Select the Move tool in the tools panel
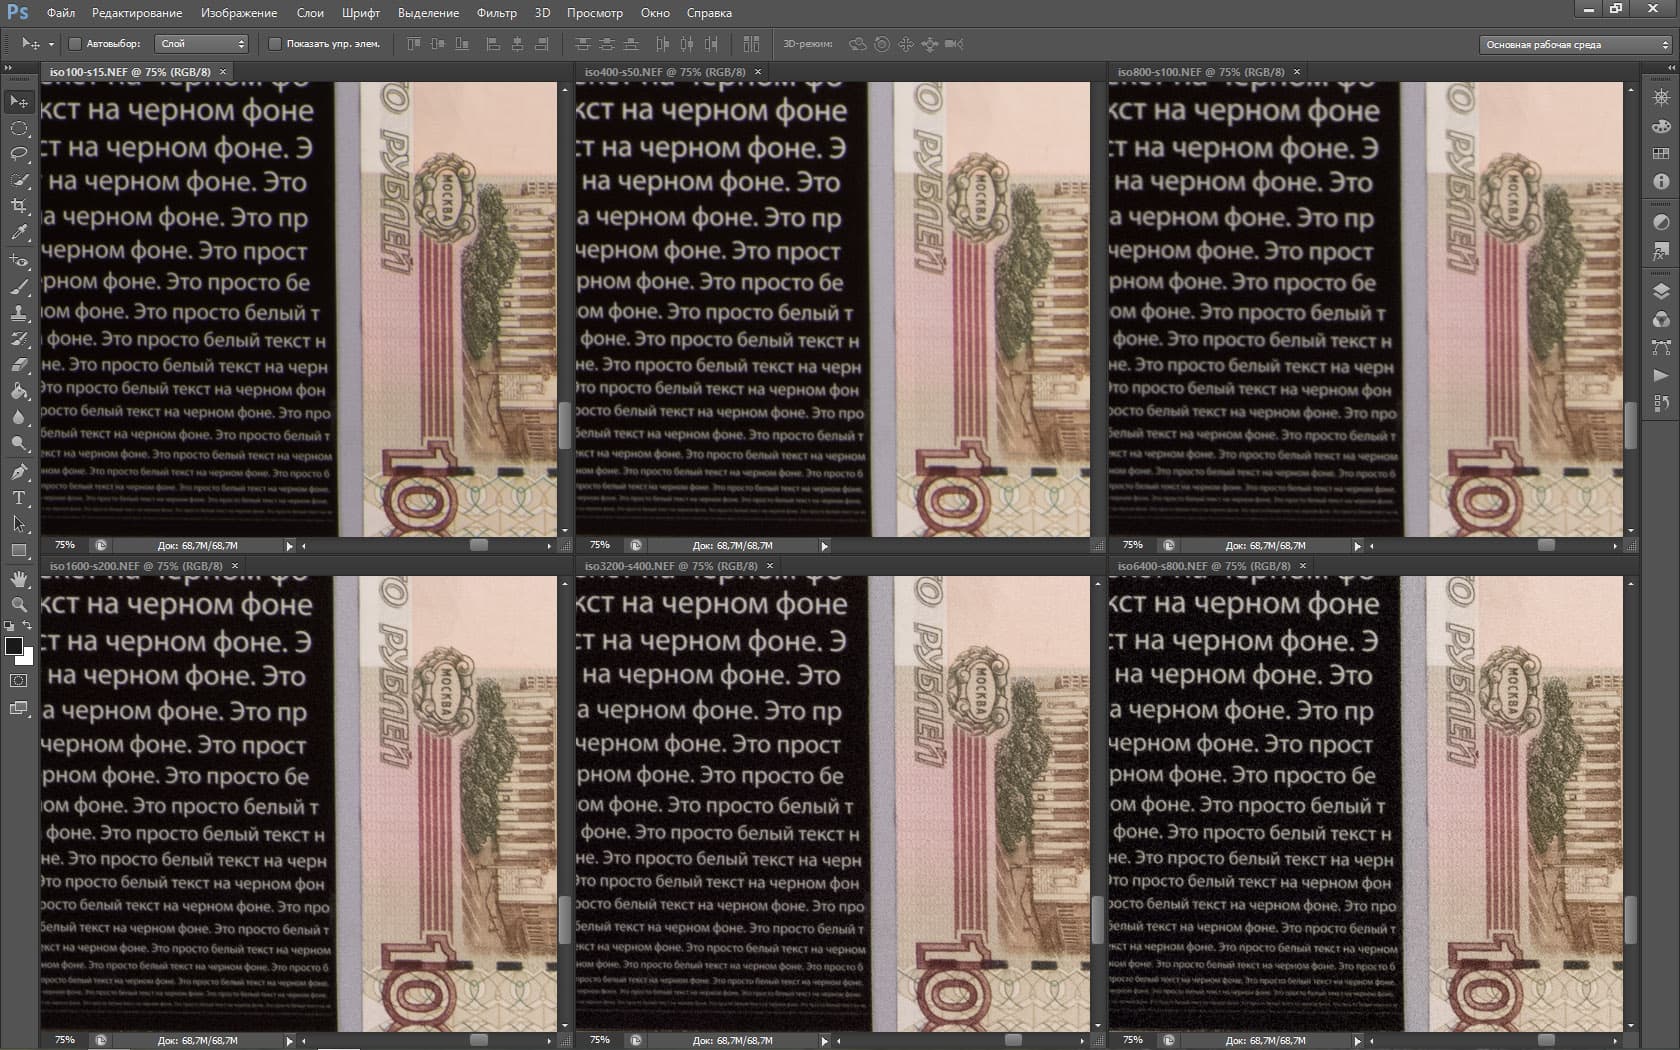This screenshot has height=1050, width=1680. (19, 102)
